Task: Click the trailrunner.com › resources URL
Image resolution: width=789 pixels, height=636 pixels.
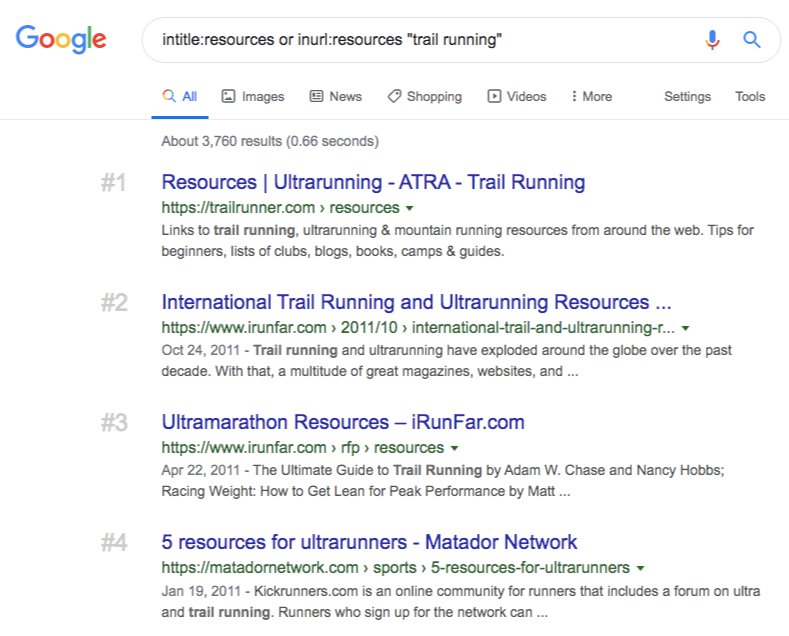Action: (280, 207)
